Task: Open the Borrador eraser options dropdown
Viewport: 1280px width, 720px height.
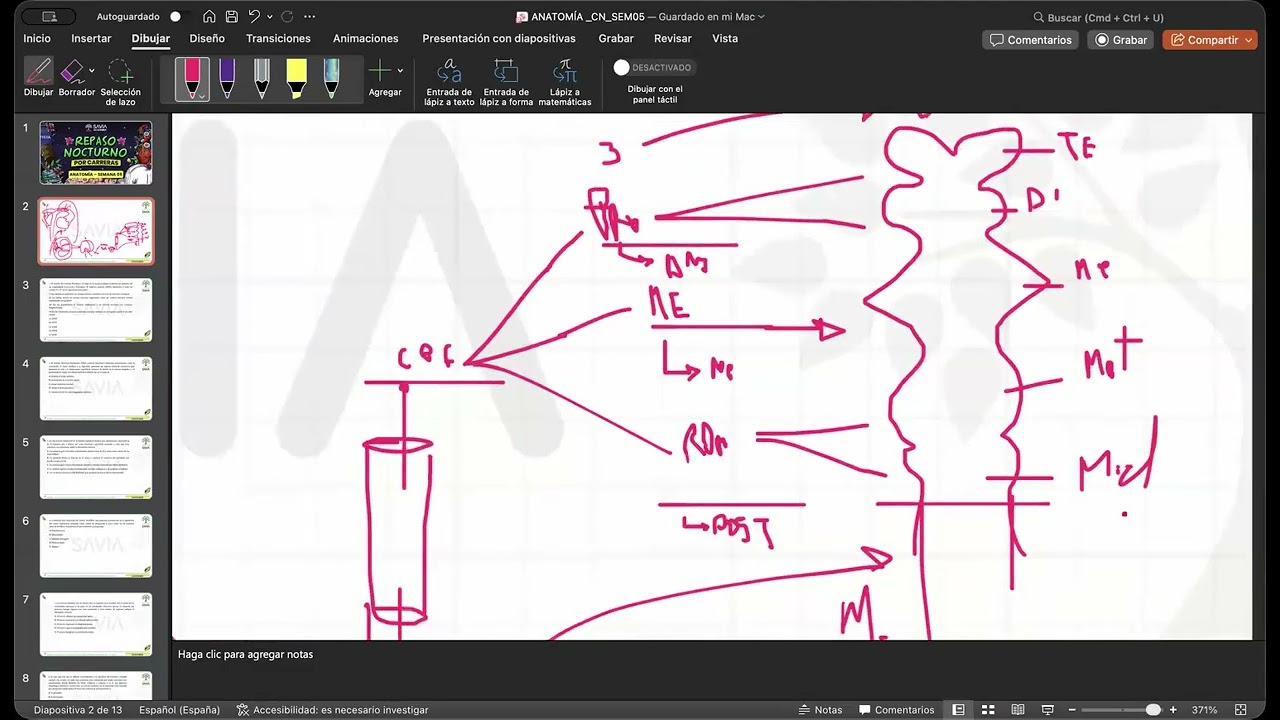Action: (x=92, y=70)
